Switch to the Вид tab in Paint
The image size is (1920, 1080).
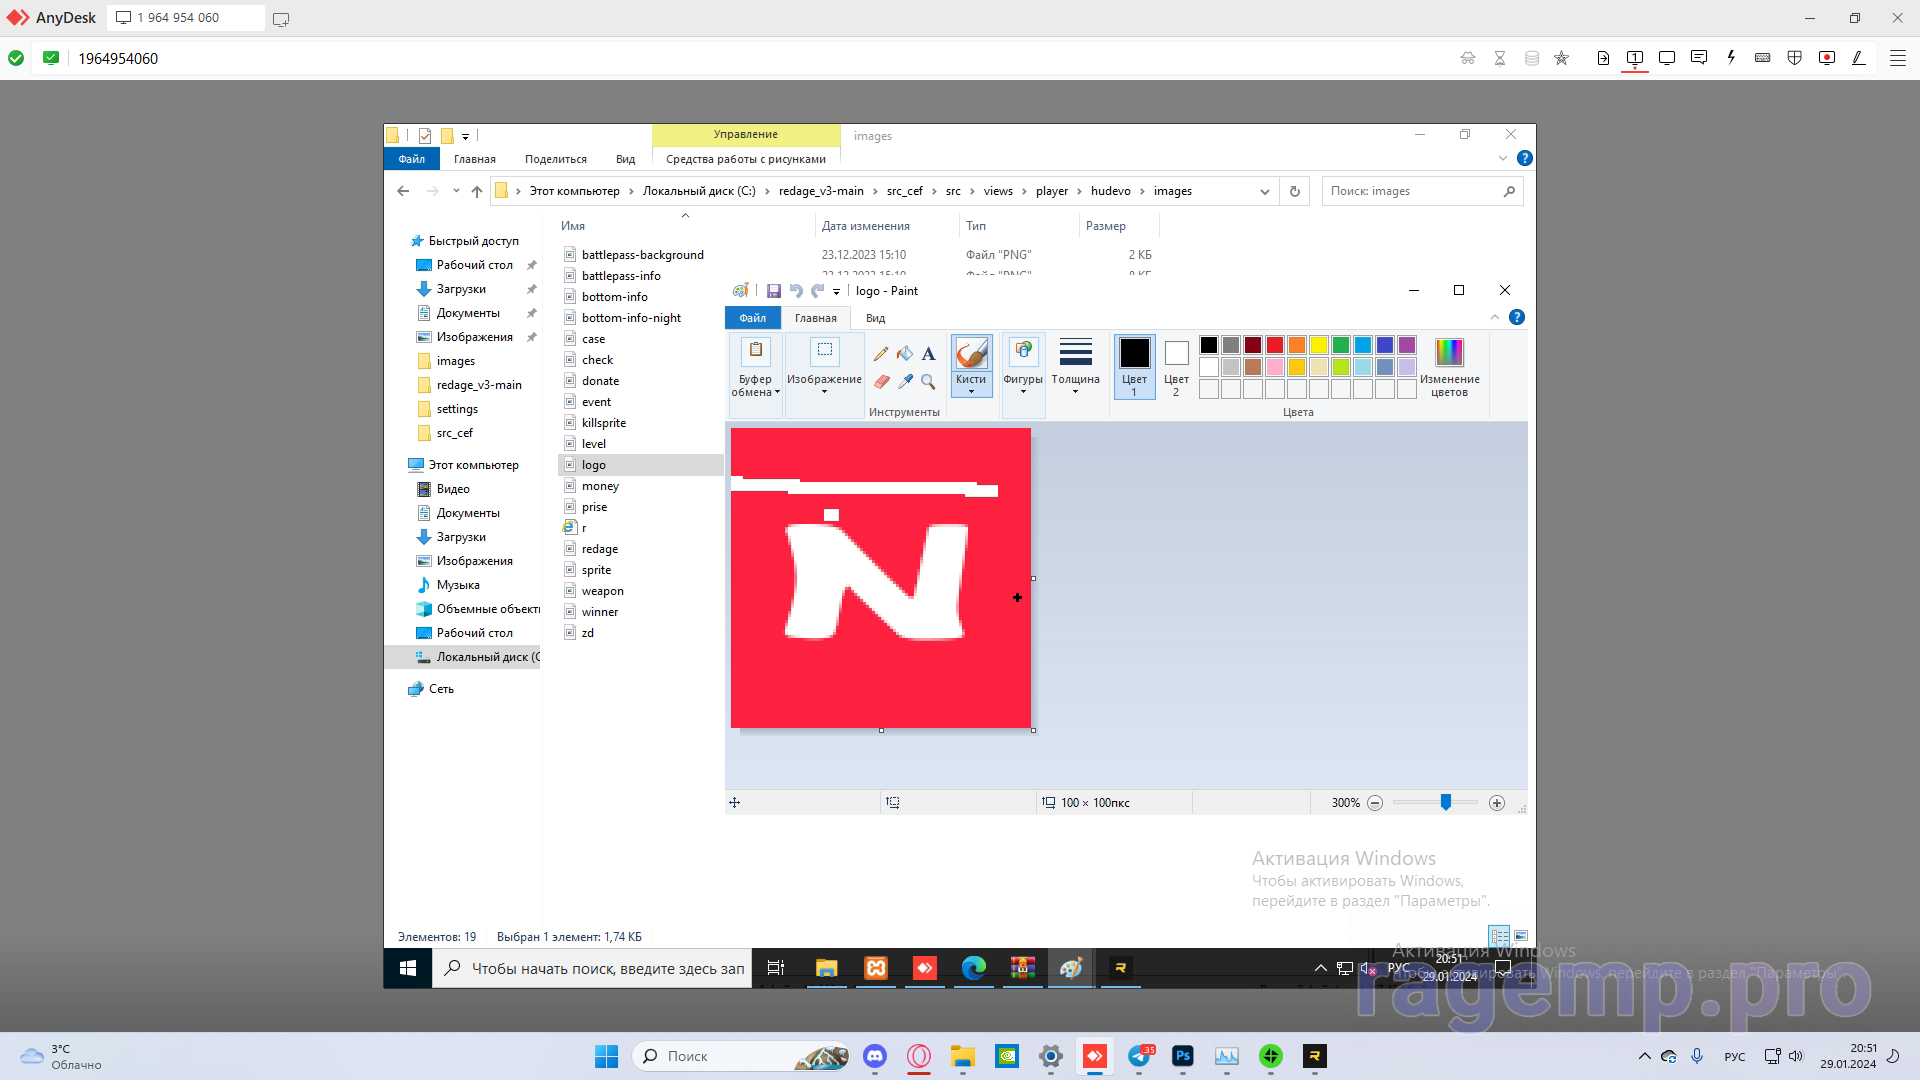pyautogui.click(x=875, y=318)
